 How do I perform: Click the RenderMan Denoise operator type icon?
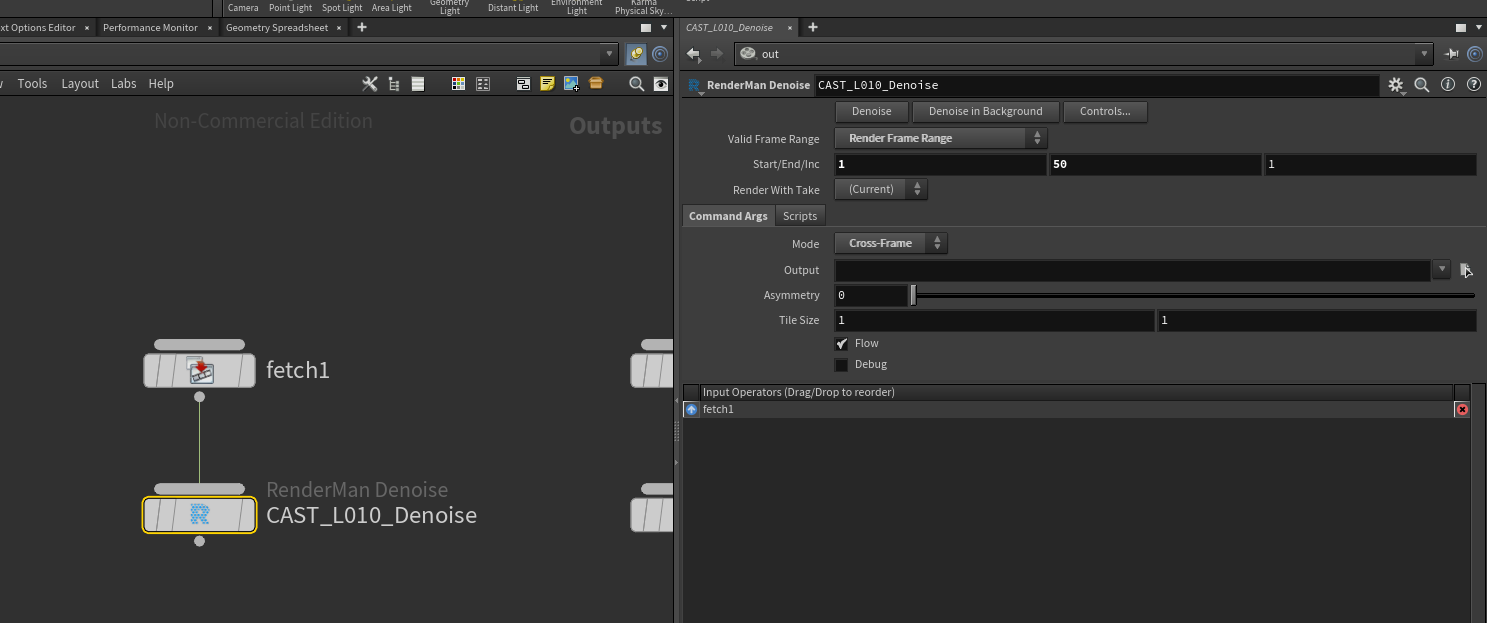click(x=696, y=86)
